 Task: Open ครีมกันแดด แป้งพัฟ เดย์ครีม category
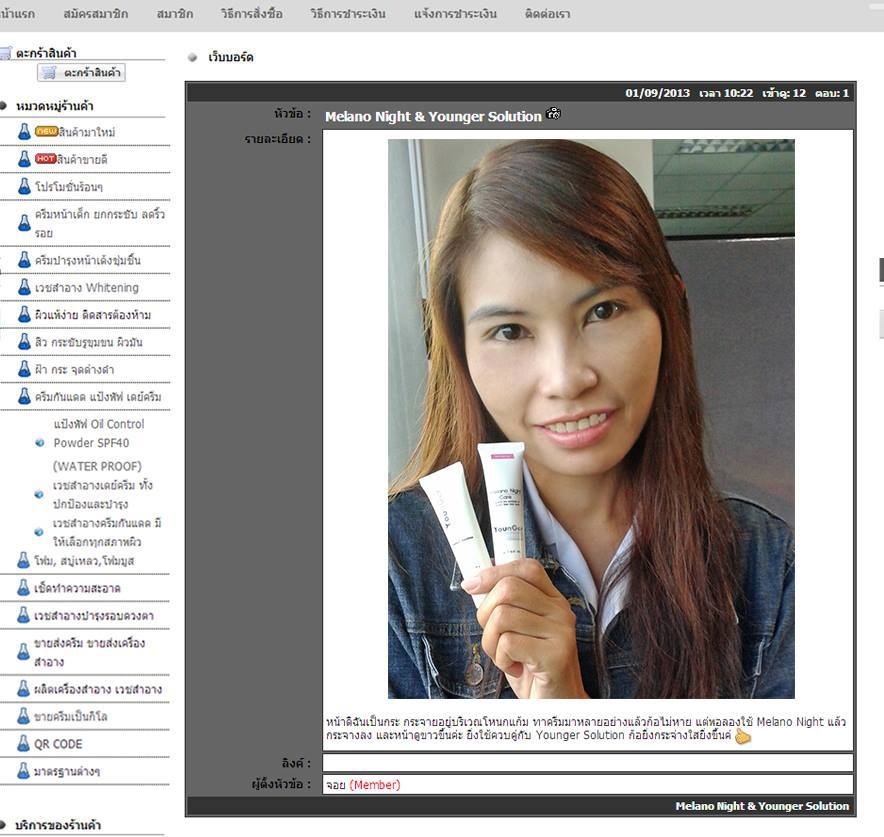(x=98, y=397)
